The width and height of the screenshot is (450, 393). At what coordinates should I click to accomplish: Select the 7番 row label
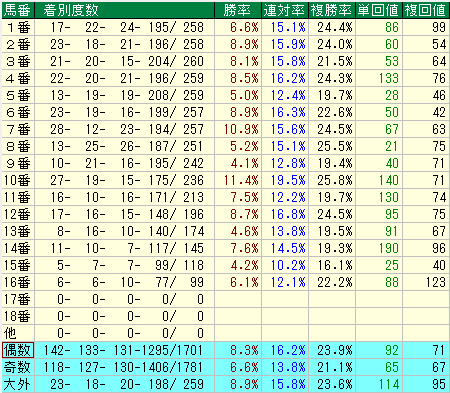pyautogui.click(x=18, y=129)
